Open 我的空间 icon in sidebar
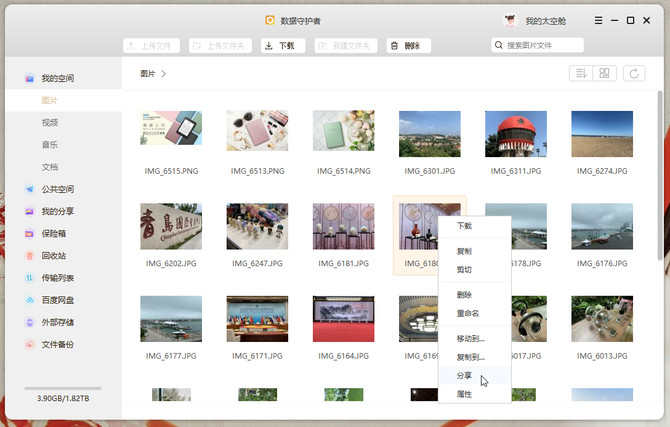670x427 pixels. tap(29, 78)
